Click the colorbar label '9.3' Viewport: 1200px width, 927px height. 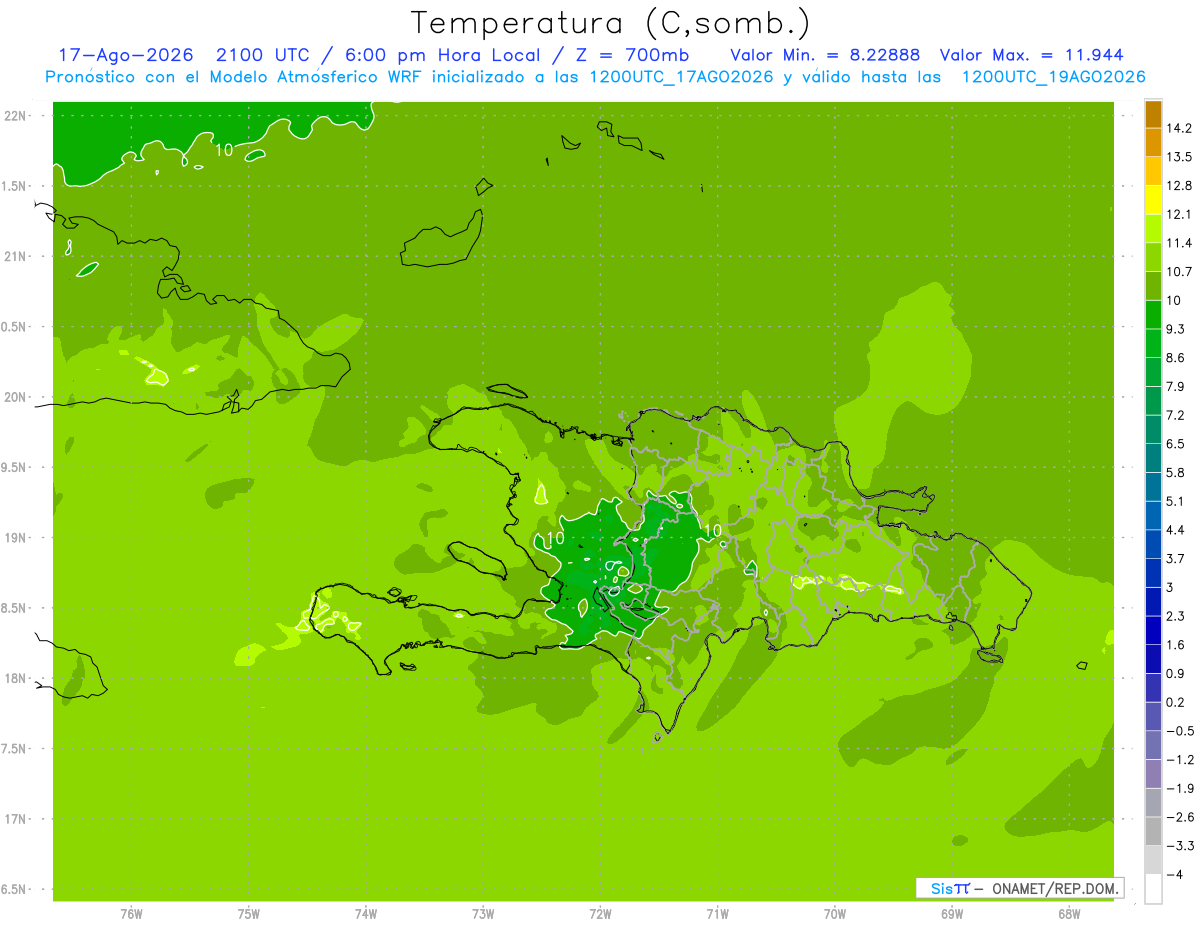pos(1176,329)
